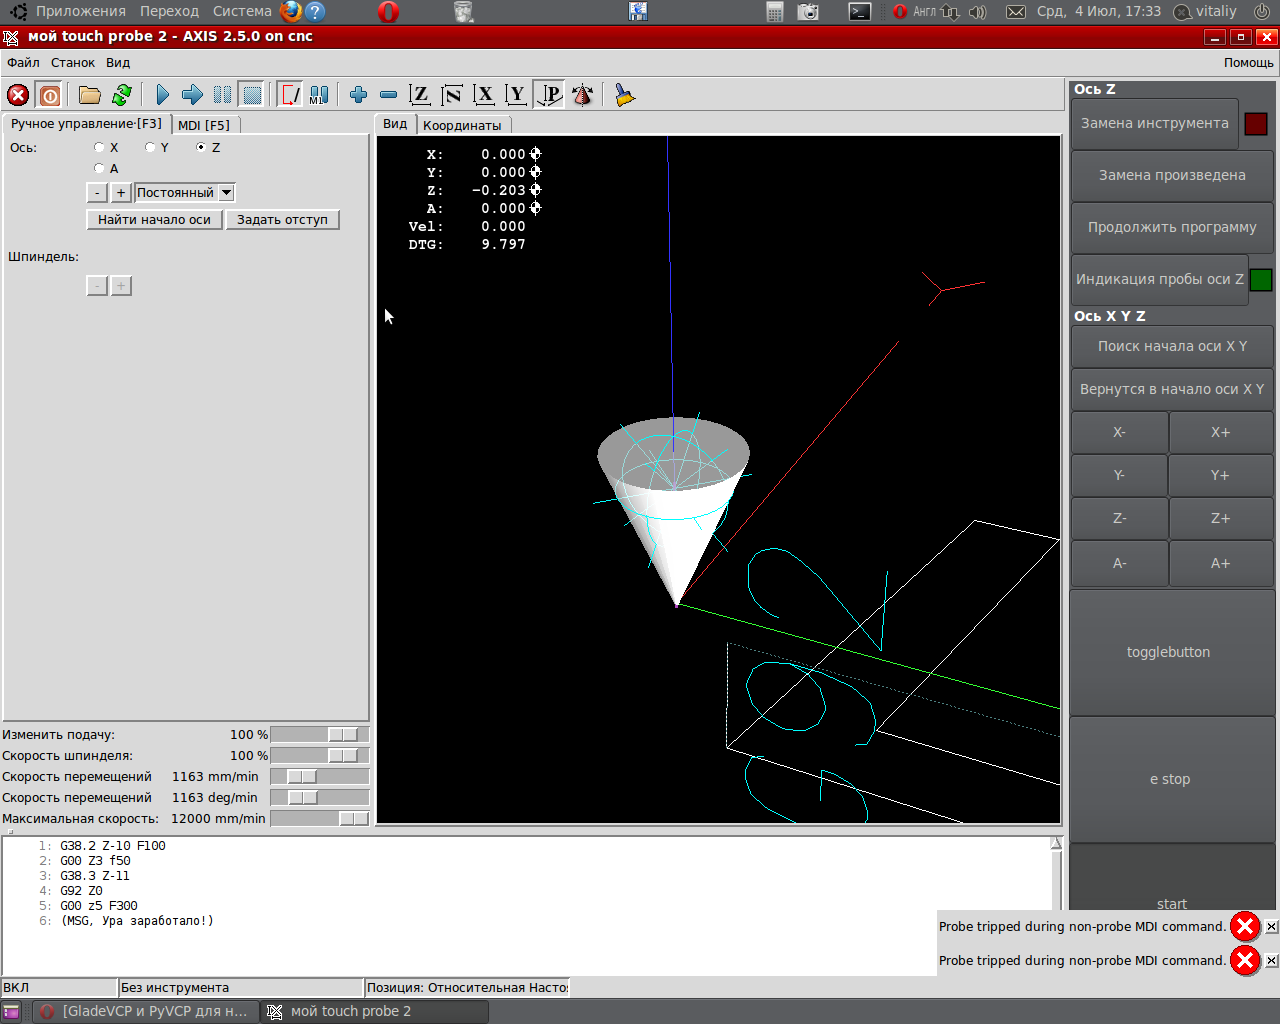Select the Y axis radio button
1280x1024 pixels.
coord(150,147)
